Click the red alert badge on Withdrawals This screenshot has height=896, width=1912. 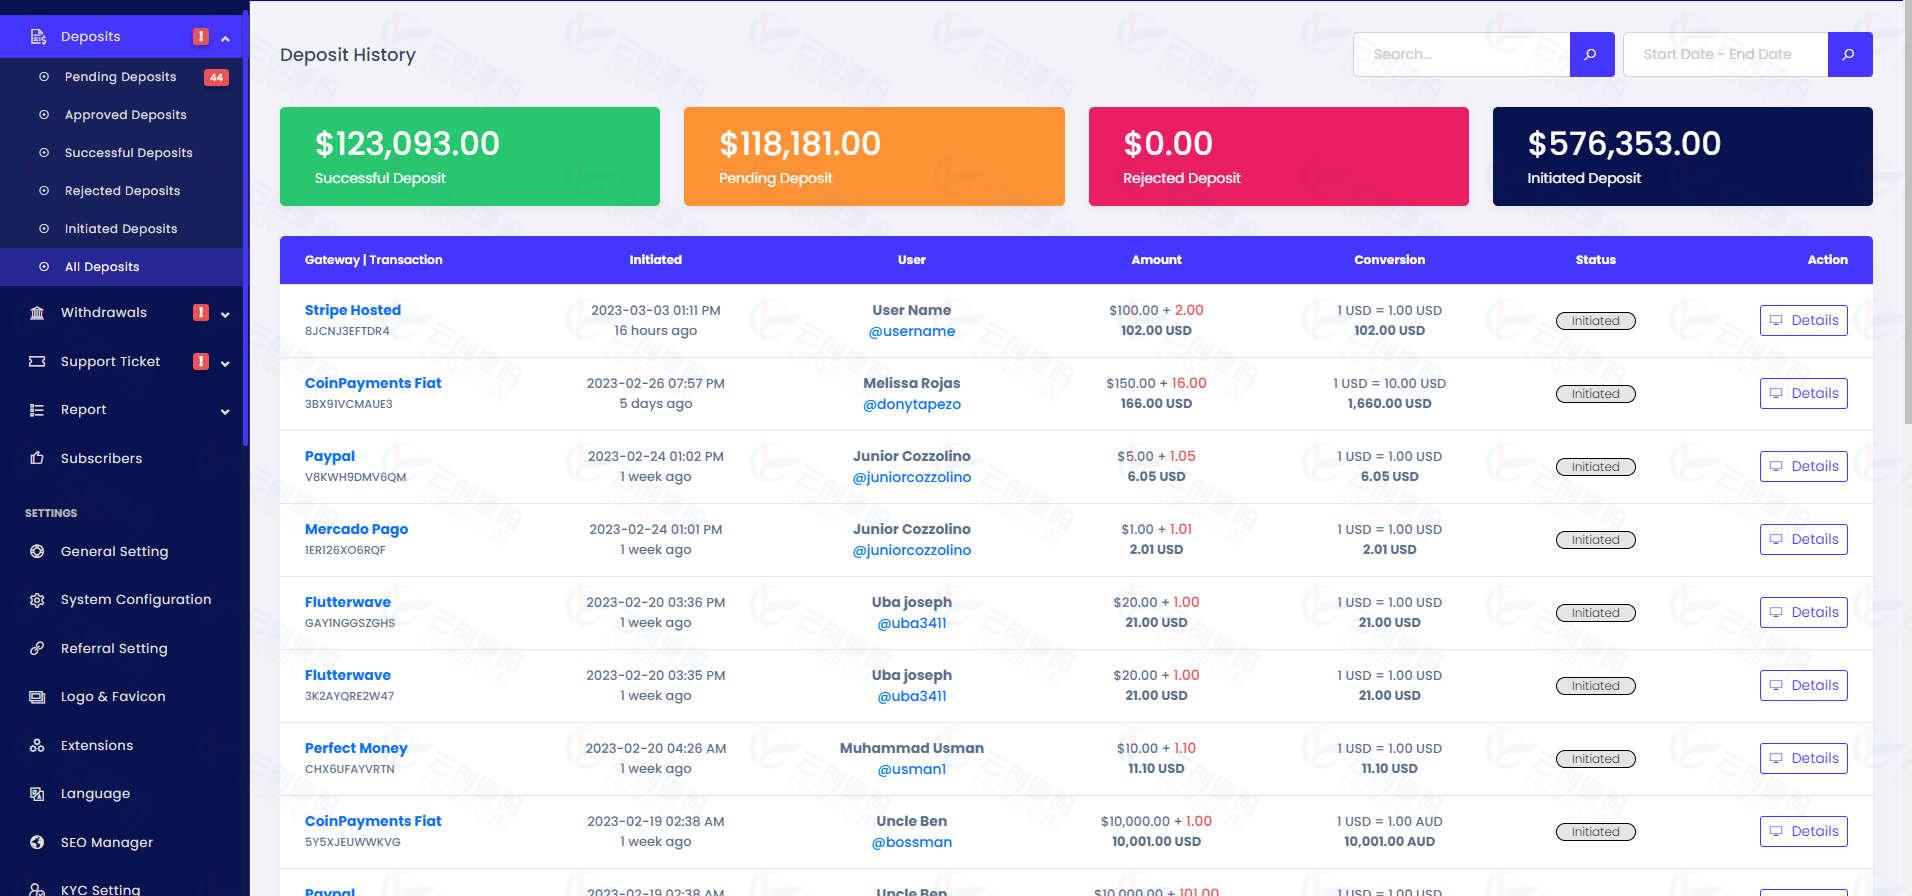coord(201,312)
